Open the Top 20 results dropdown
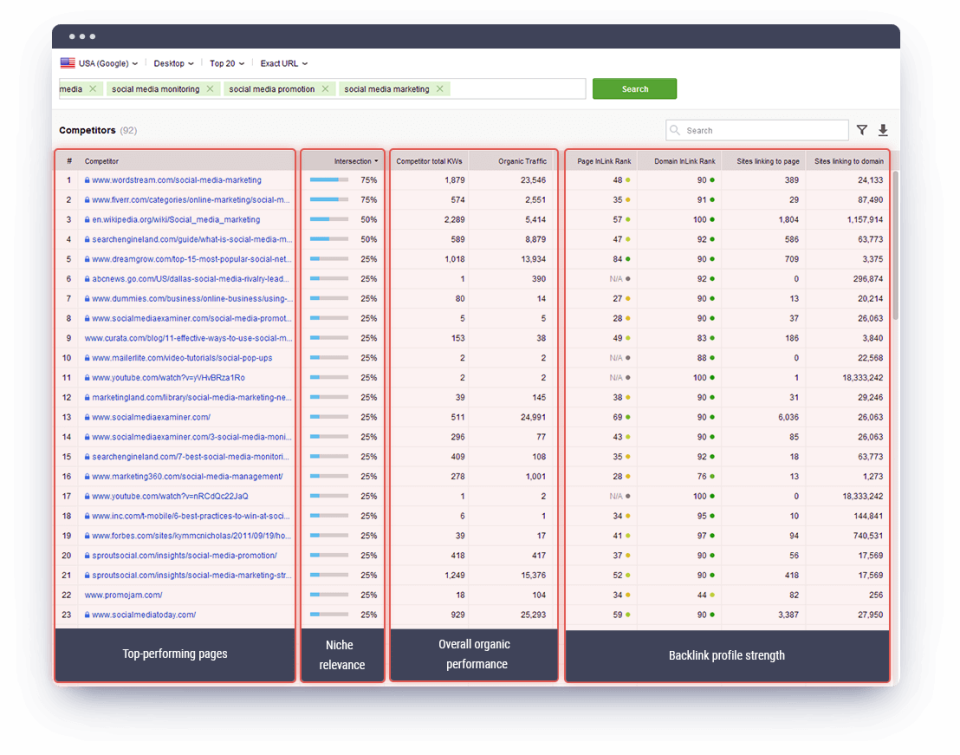The width and height of the screenshot is (960, 755). (x=227, y=63)
